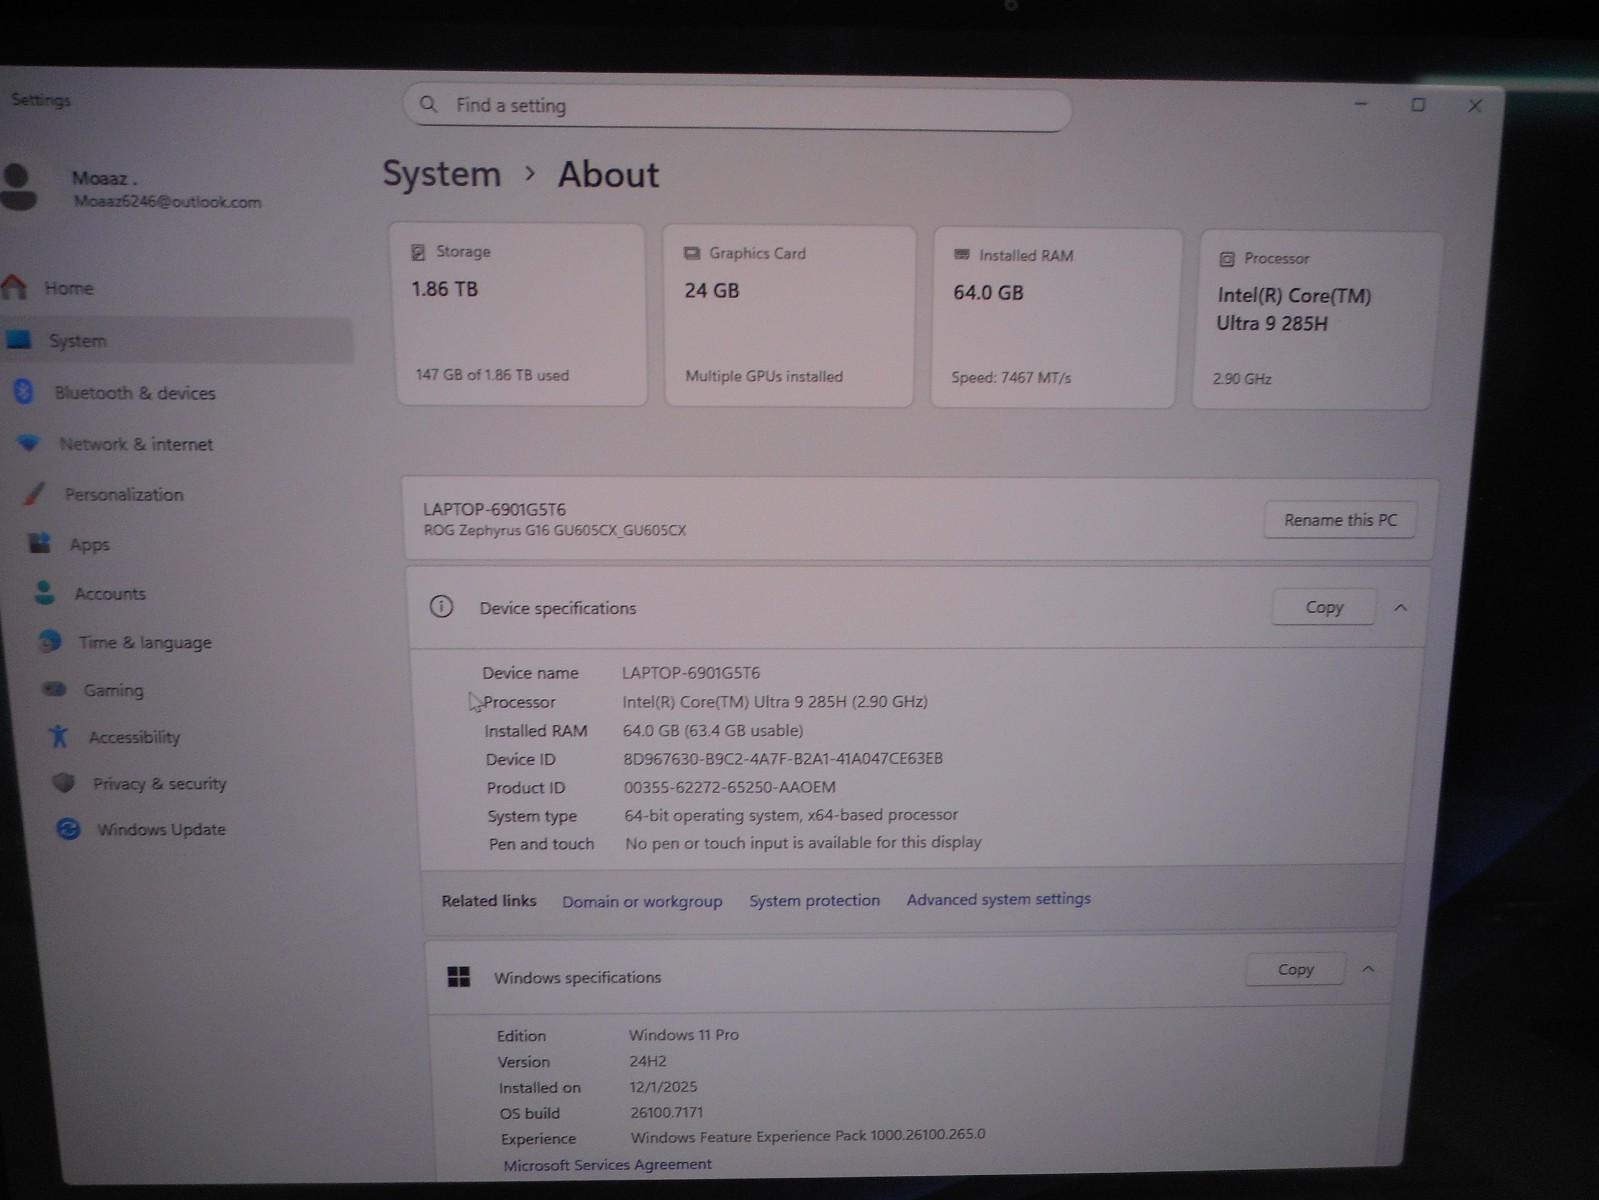Viewport: 1599px width, 1200px height.
Task: Click the Windows Update arrows icon
Action: coord(68,829)
